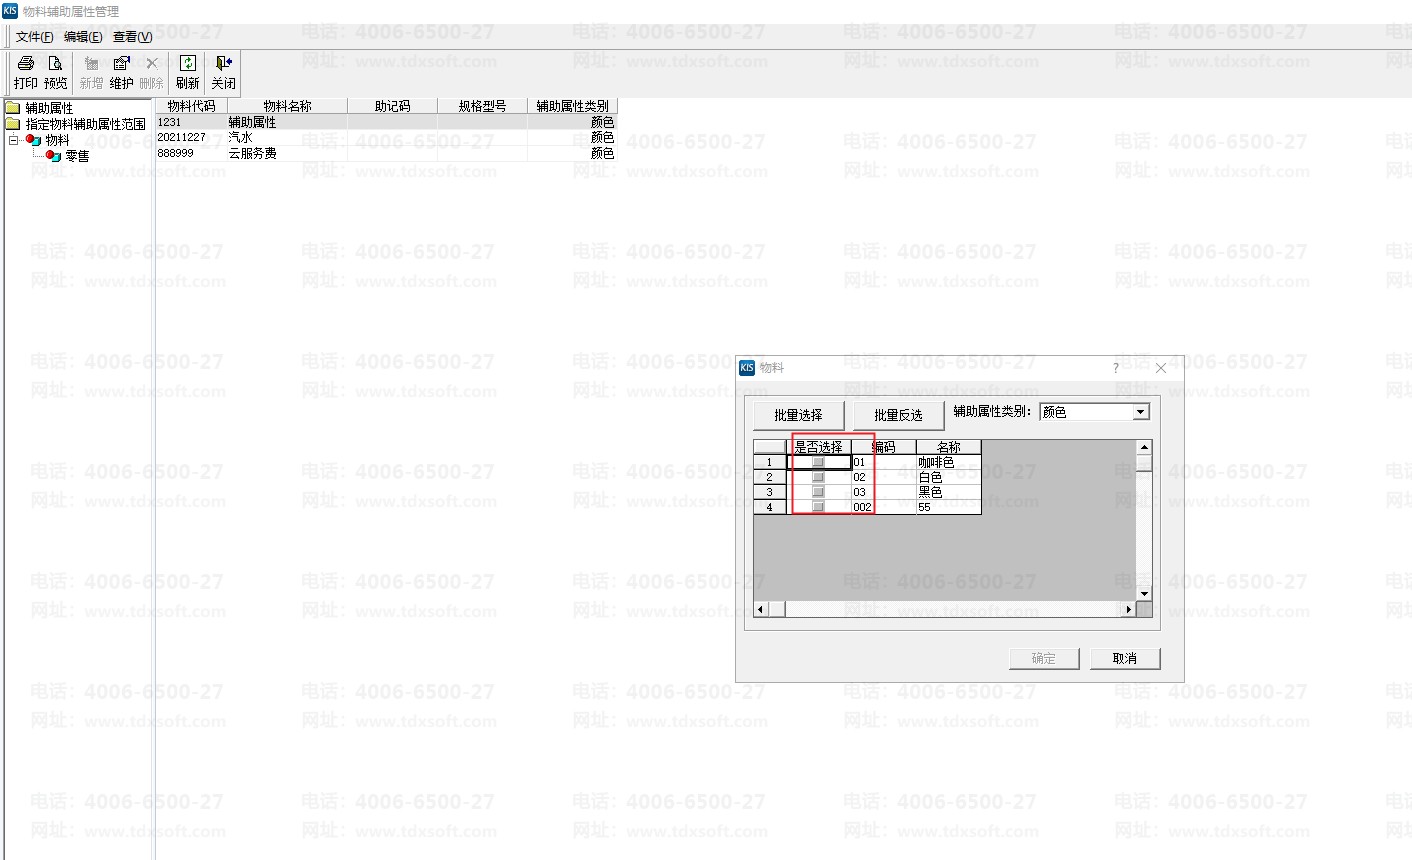This screenshot has height=860, width=1412.
Task: Open the 查看(V) menu
Action: point(132,37)
